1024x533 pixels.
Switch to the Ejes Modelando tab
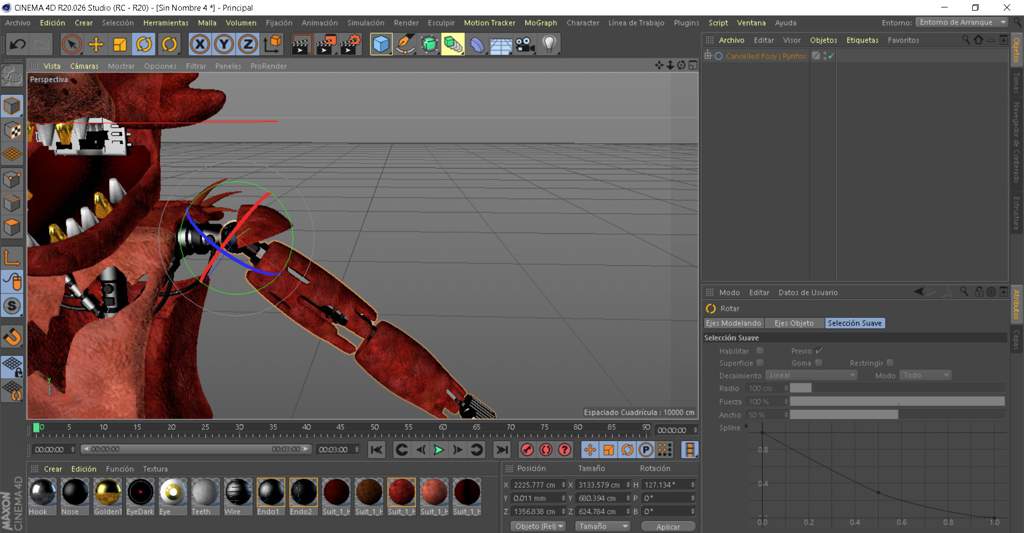pos(733,323)
